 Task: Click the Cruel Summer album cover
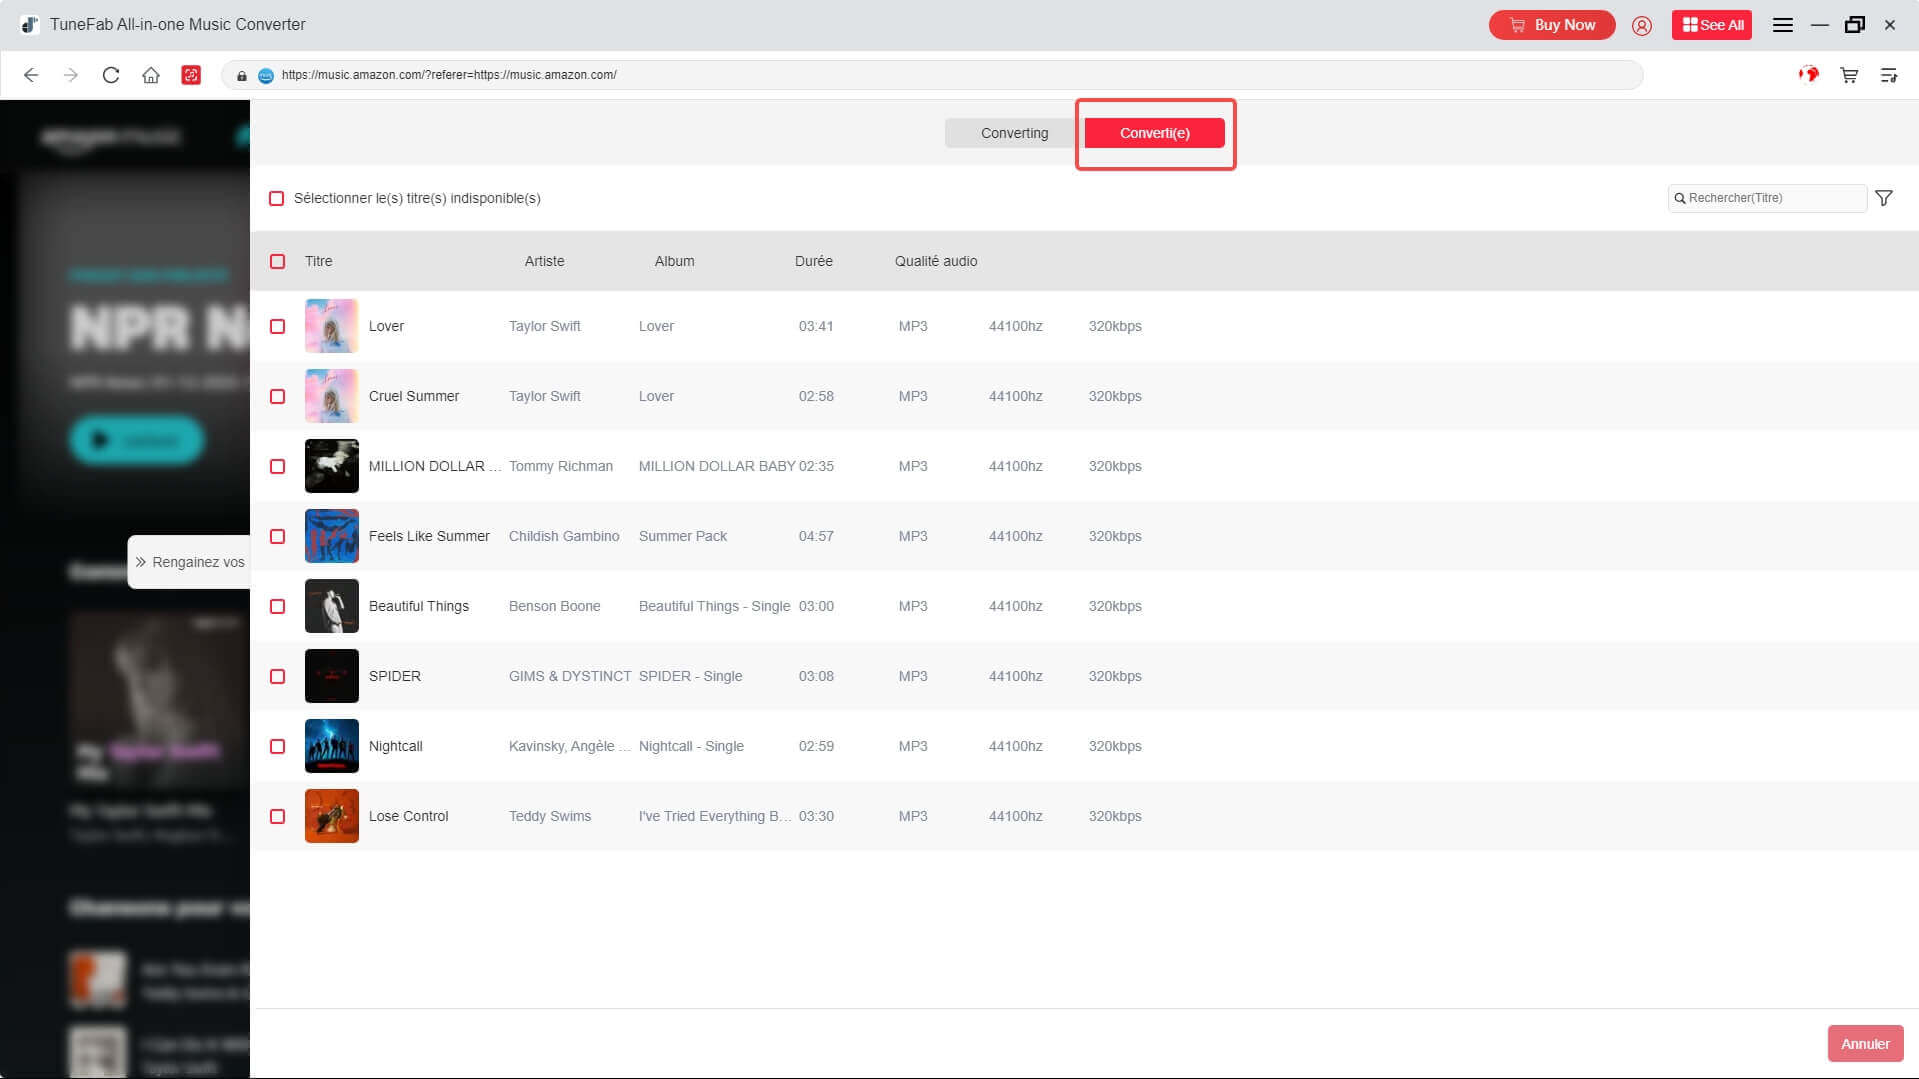coord(332,396)
